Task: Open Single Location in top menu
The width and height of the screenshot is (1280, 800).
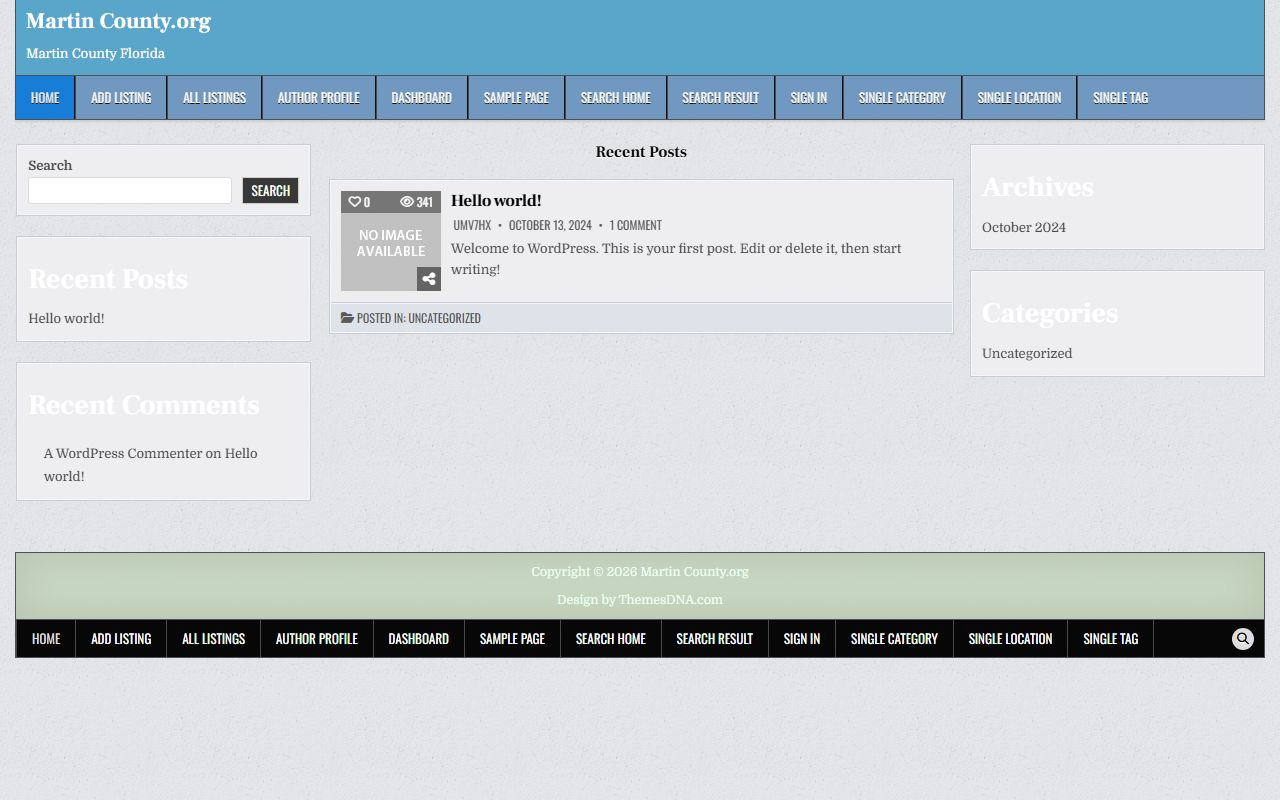Action: pyautogui.click(x=1019, y=98)
